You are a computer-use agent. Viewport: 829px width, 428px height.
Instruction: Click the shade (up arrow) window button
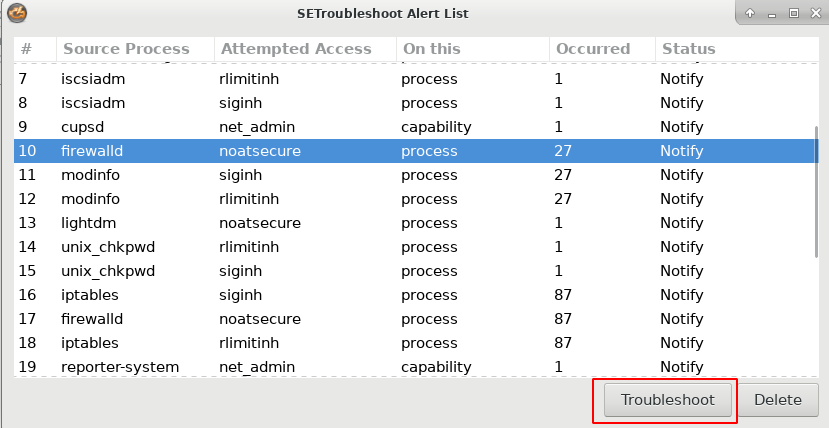(x=751, y=14)
